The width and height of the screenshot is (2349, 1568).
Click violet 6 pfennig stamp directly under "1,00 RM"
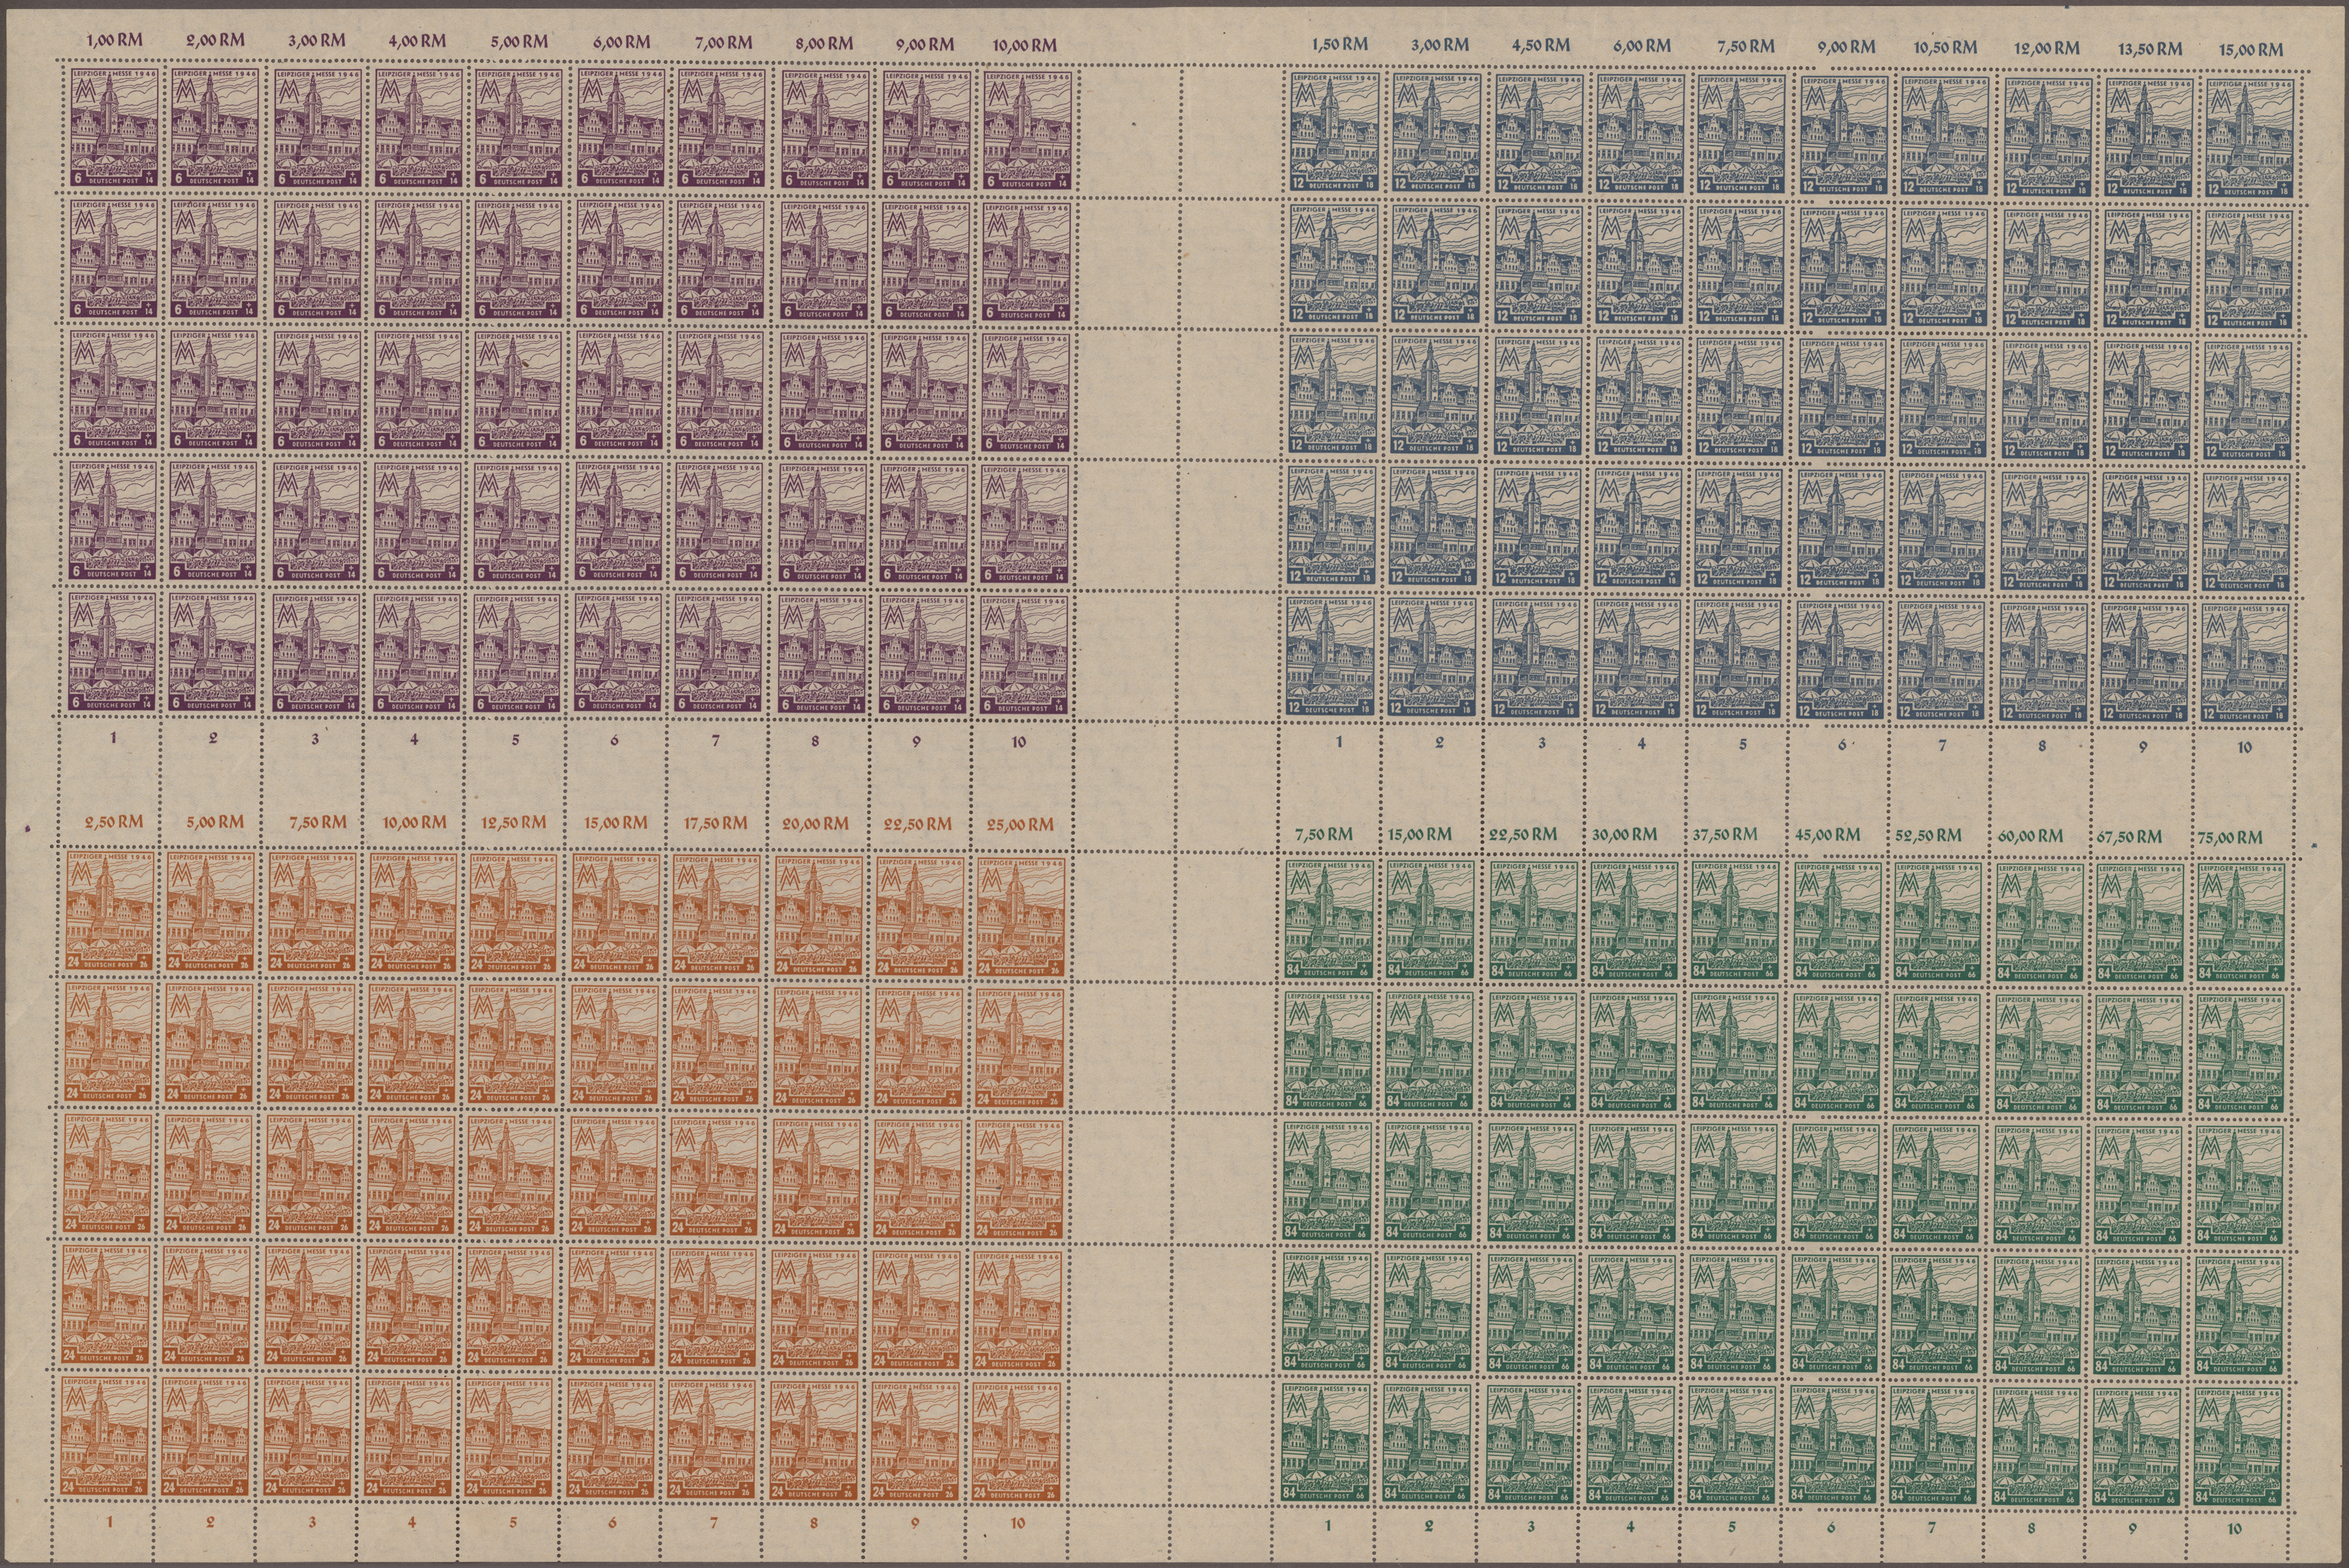point(114,126)
